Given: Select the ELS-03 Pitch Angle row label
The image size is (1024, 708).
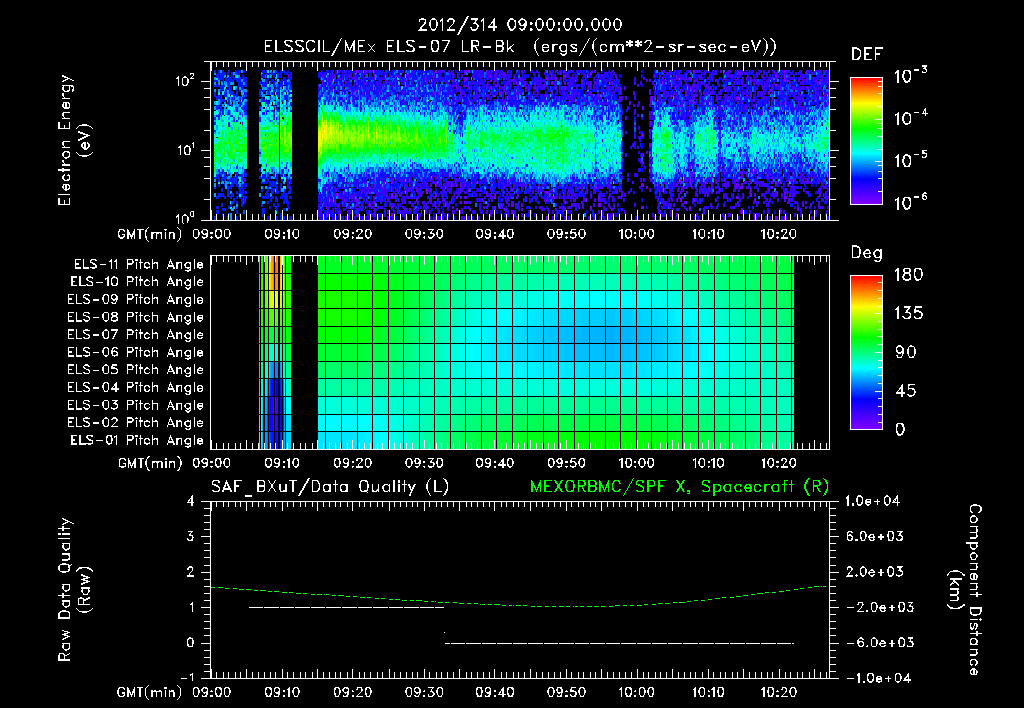Looking at the screenshot, I should pos(136,406).
